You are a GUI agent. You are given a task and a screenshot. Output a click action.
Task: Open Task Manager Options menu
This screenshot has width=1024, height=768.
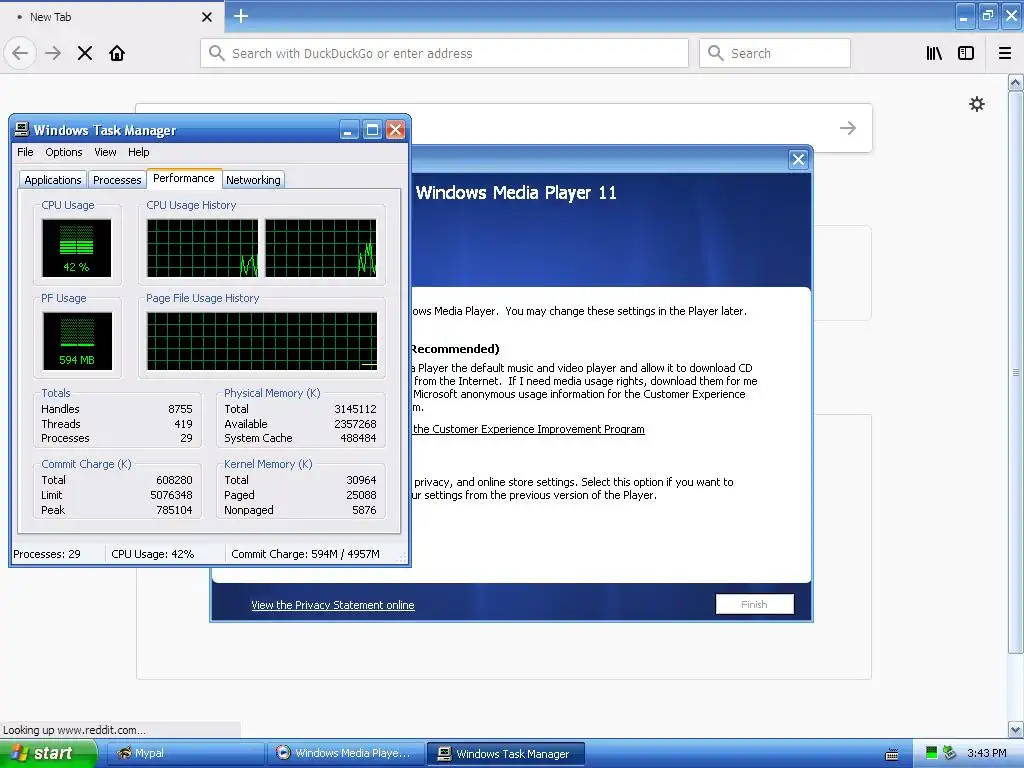pos(64,152)
